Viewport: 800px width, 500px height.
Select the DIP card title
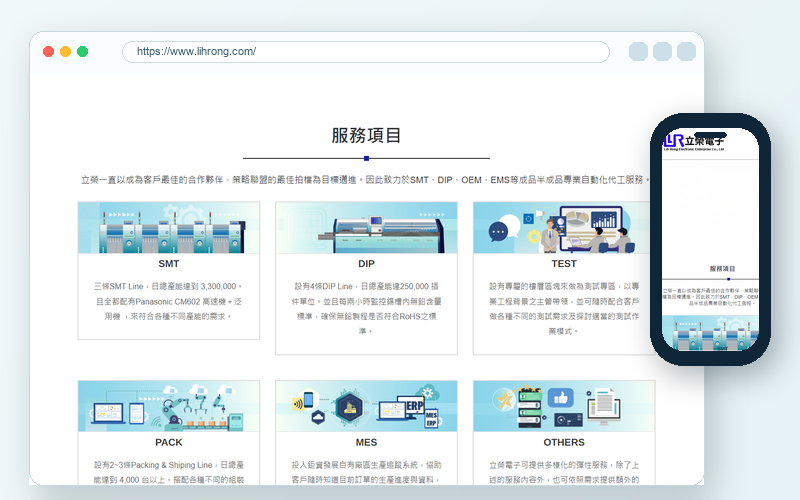(x=366, y=264)
